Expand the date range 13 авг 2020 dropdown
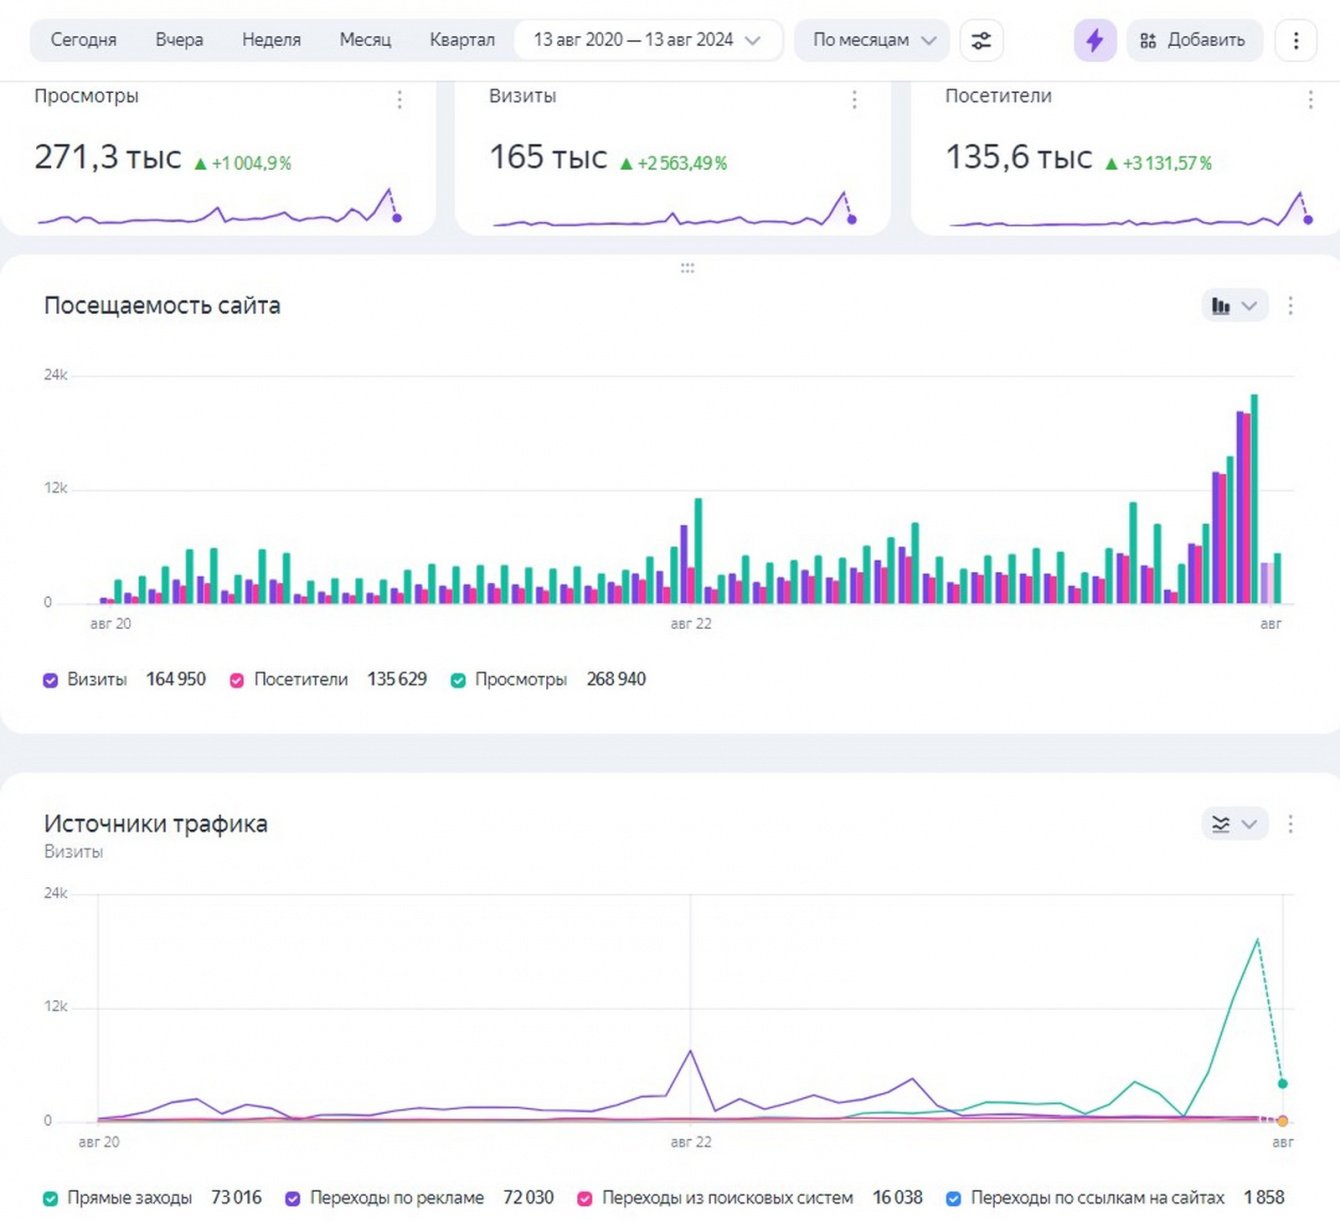This screenshot has height=1222, width=1340. (x=647, y=40)
